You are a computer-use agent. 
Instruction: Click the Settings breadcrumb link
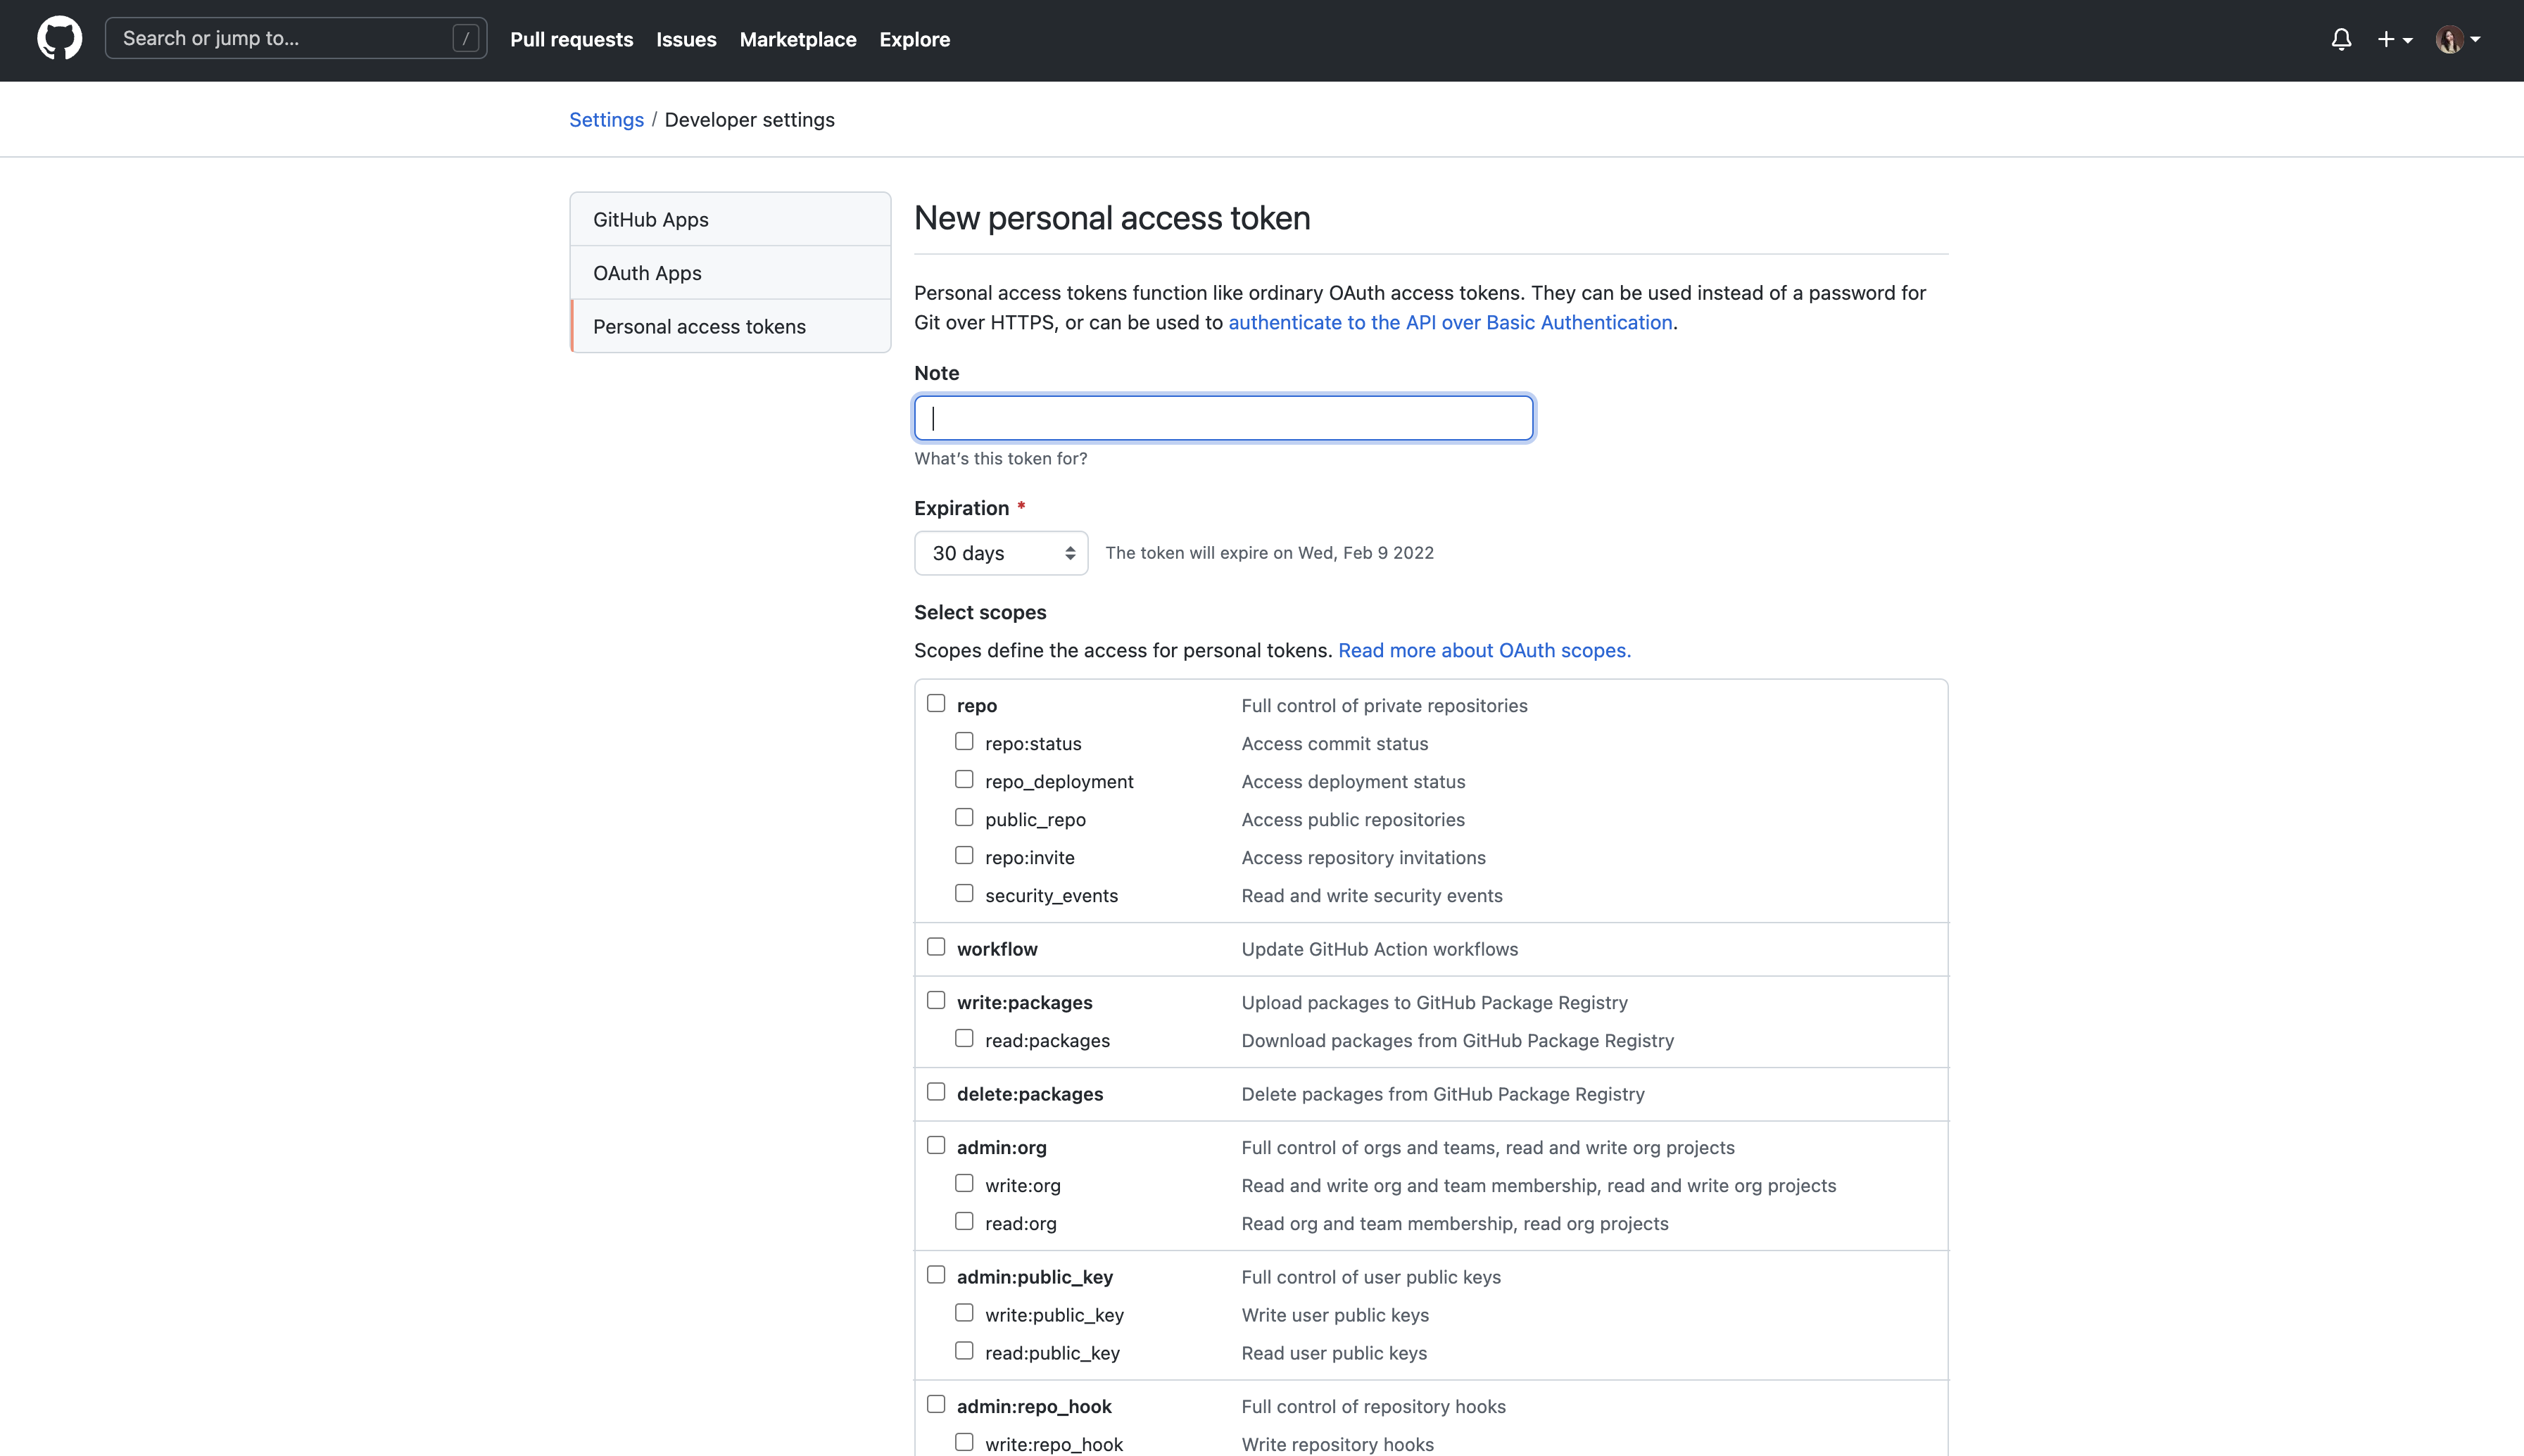[x=606, y=119]
